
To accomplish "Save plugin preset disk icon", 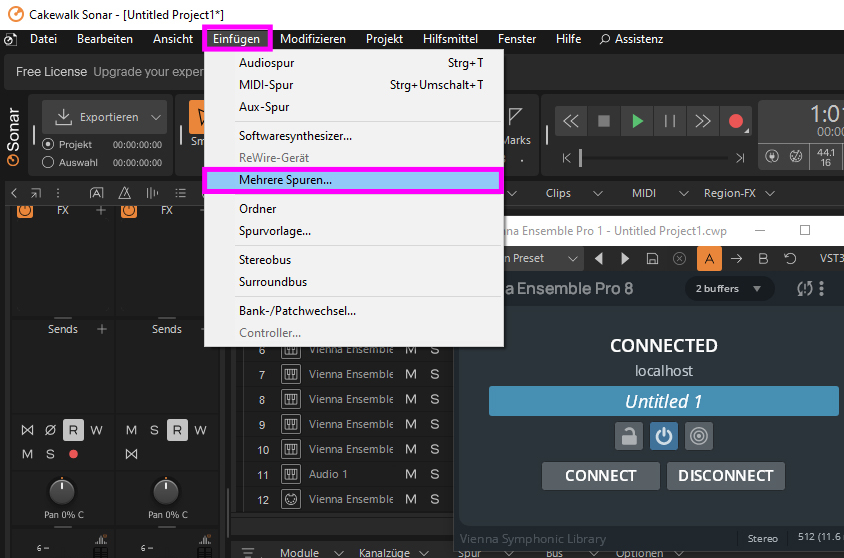I will [652, 259].
